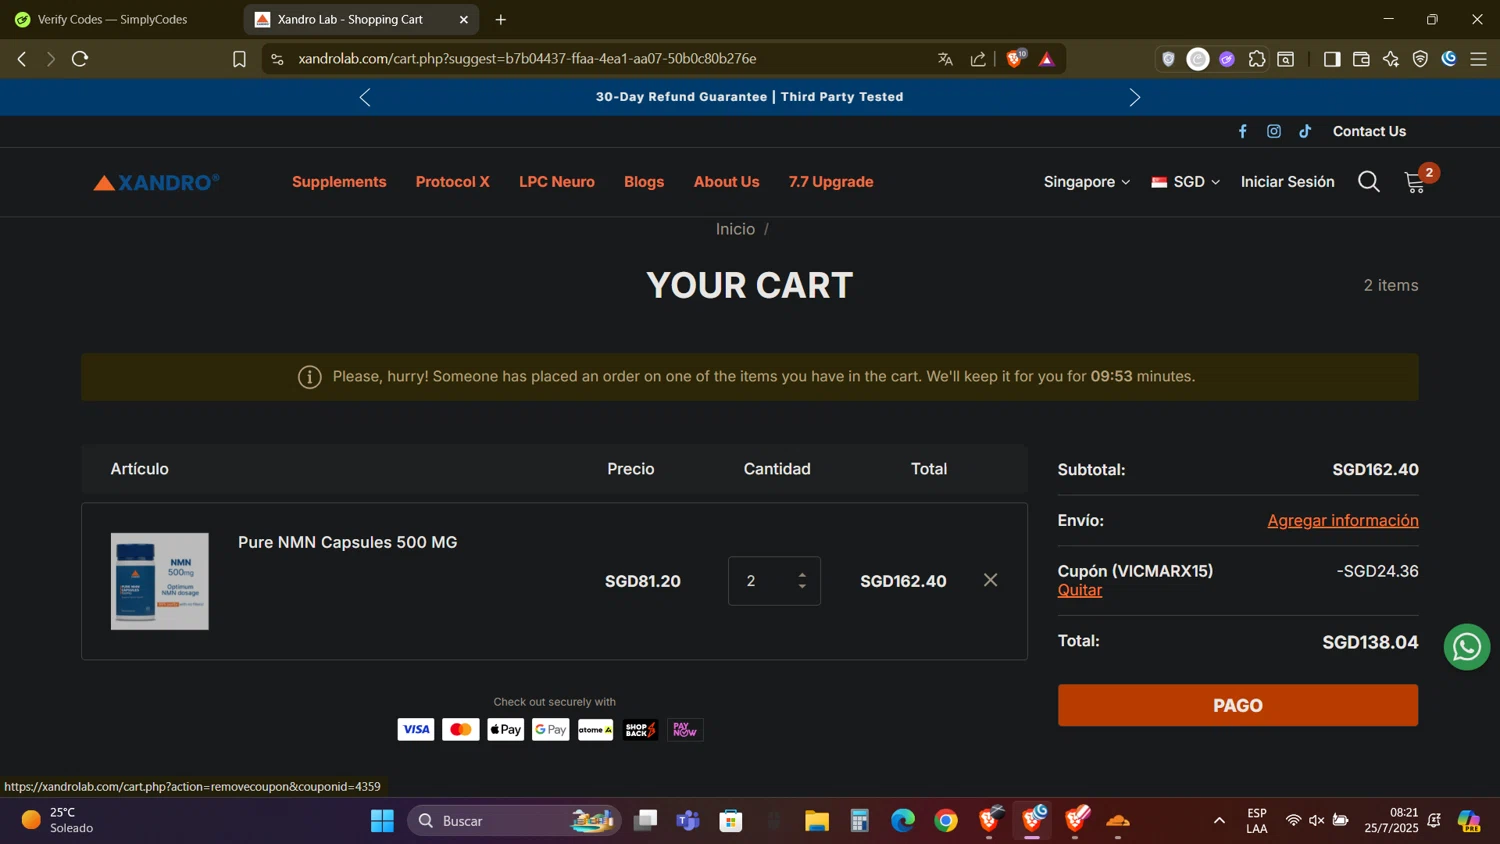Toggle the browser sidebar panel icon
Viewport: 1500px width, 844px height.
coord(1332,59)
